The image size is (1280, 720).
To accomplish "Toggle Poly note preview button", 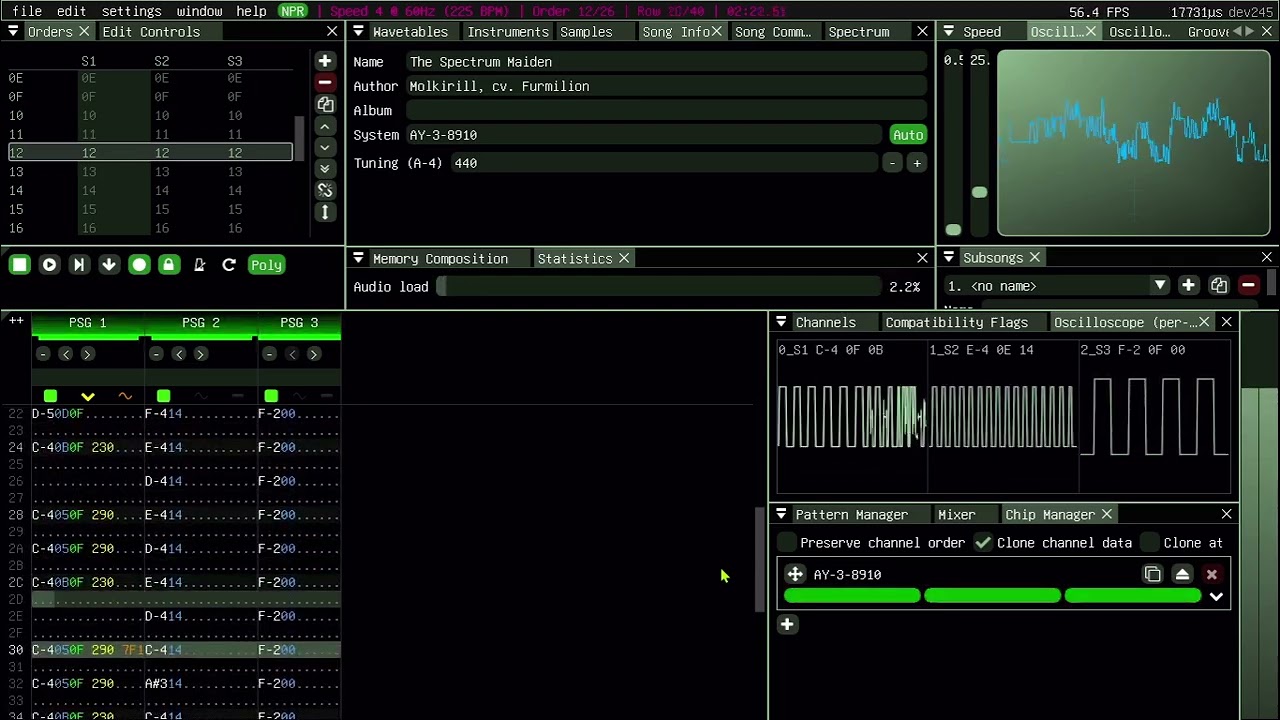I will pyautogui.click(x=266, y=265).
